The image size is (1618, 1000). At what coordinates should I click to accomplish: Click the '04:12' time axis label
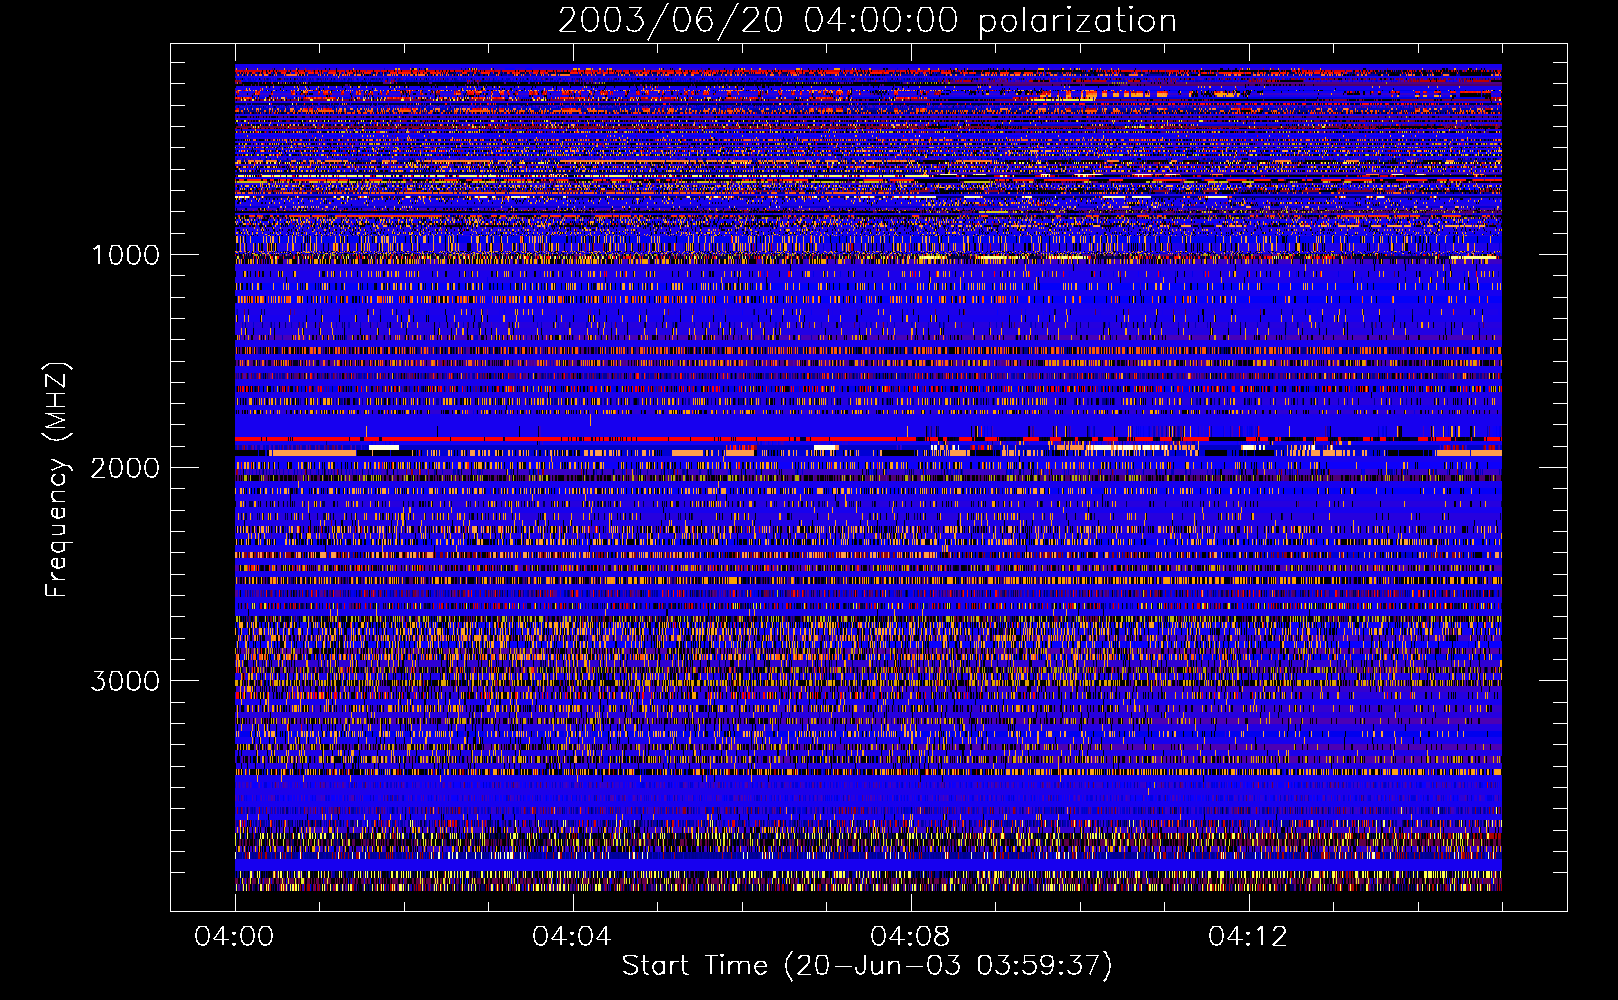1248,937
